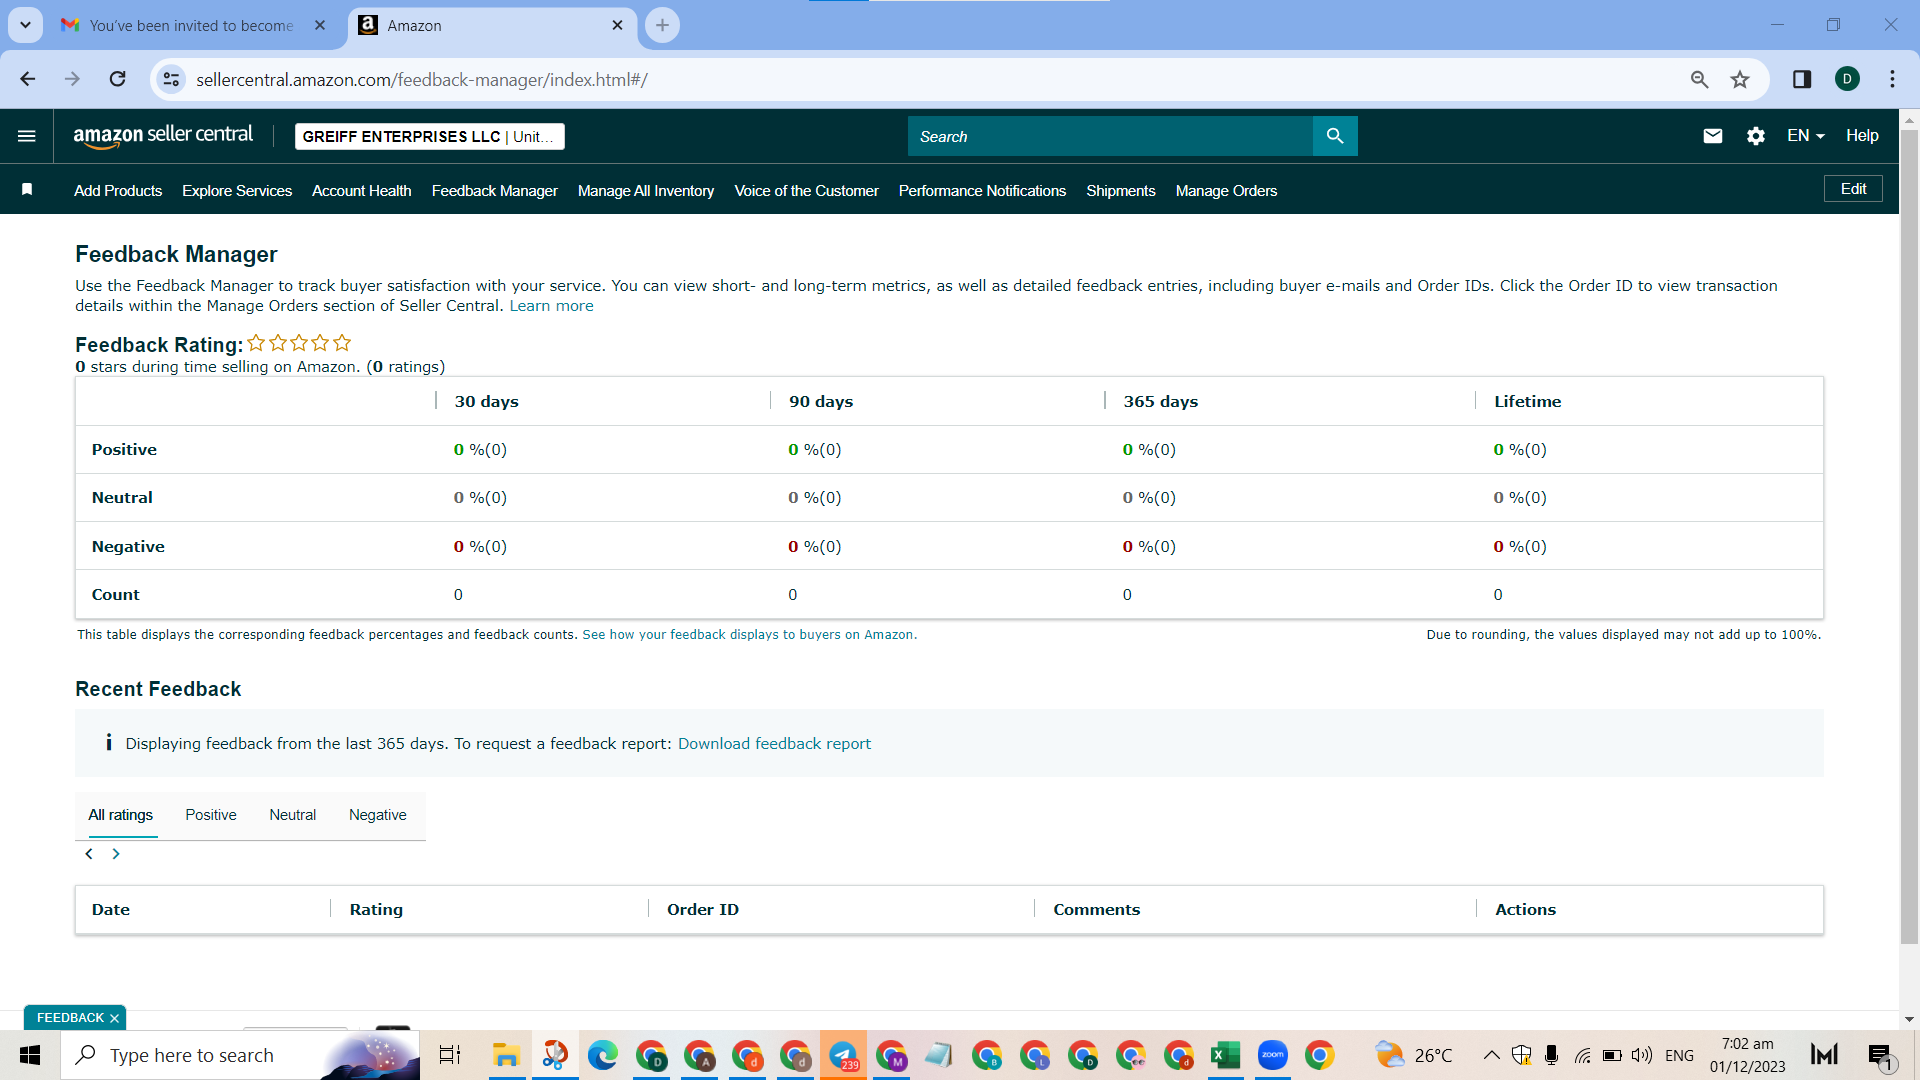Open the buyer messages envelope icon
Screen dimensions: 1920x1080
point(1713,136)
